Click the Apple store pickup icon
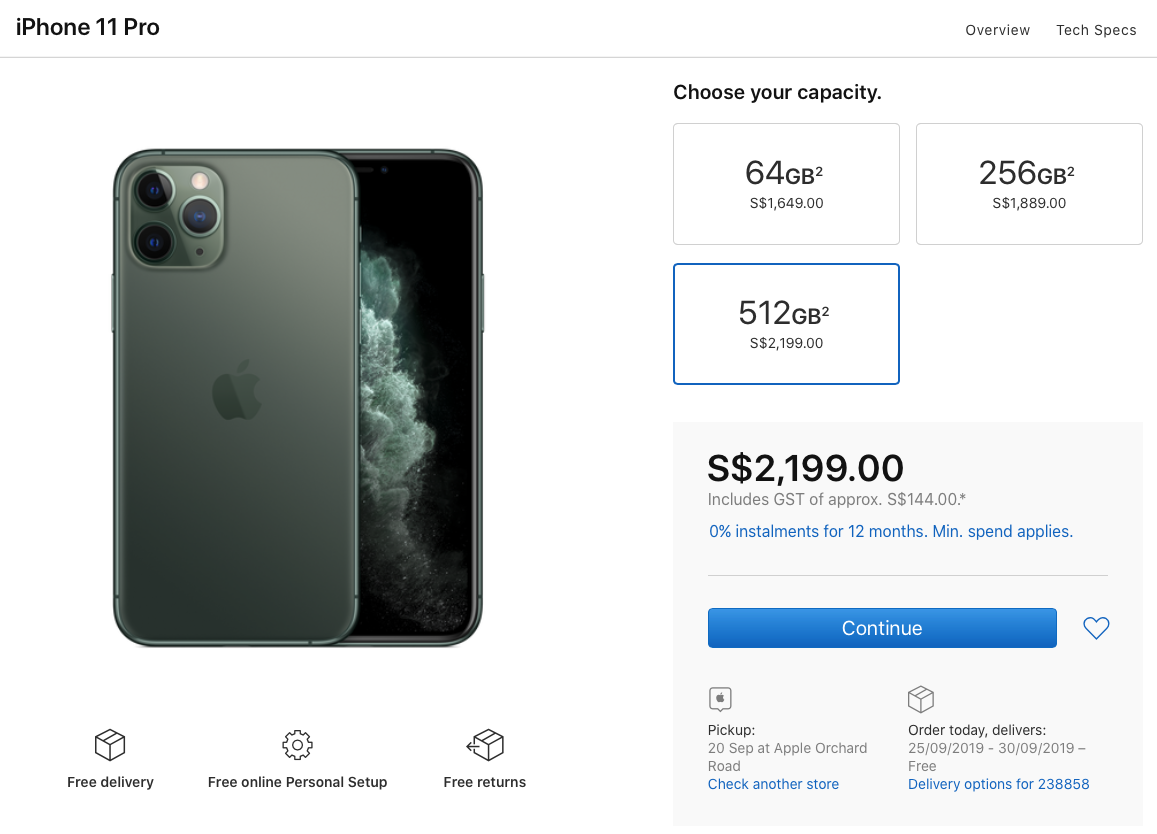The height and width of the screenshot is (834, 1157). pyautogui.click(x=720, y=699)
